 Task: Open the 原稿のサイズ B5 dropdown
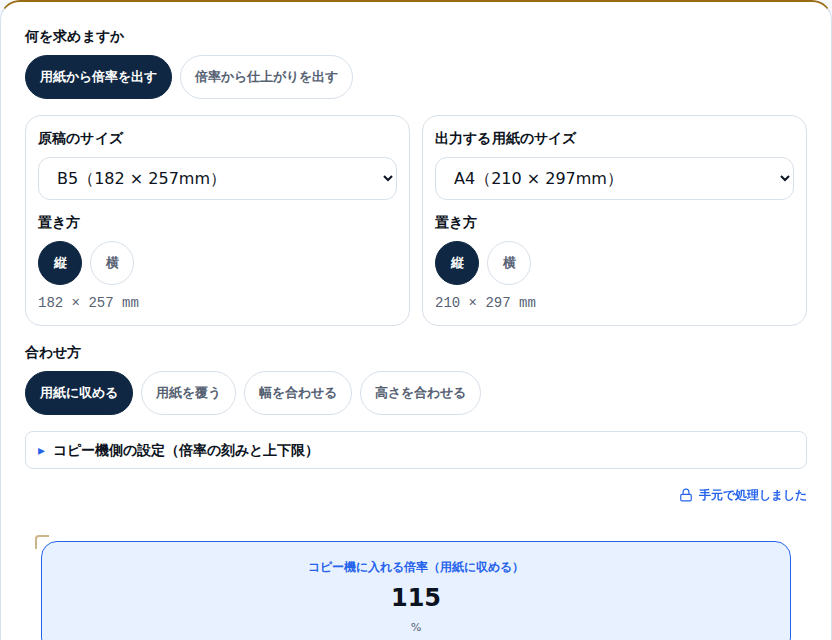click(x=217, y=178)
